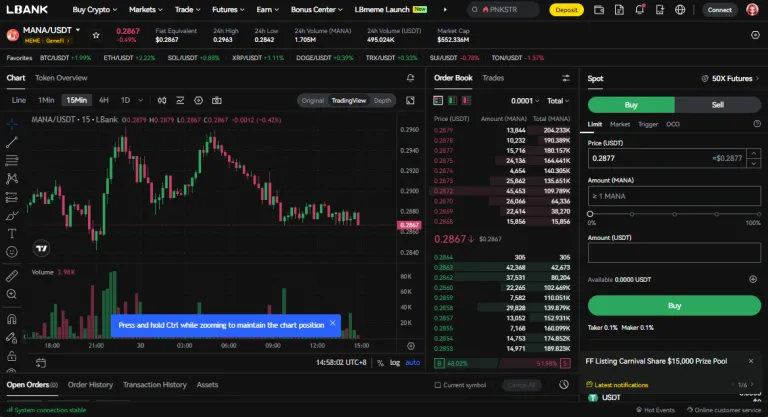Viewport: 768px width, 417px height.
Task: Select the ruler measure tool
Action: point(12,276)
